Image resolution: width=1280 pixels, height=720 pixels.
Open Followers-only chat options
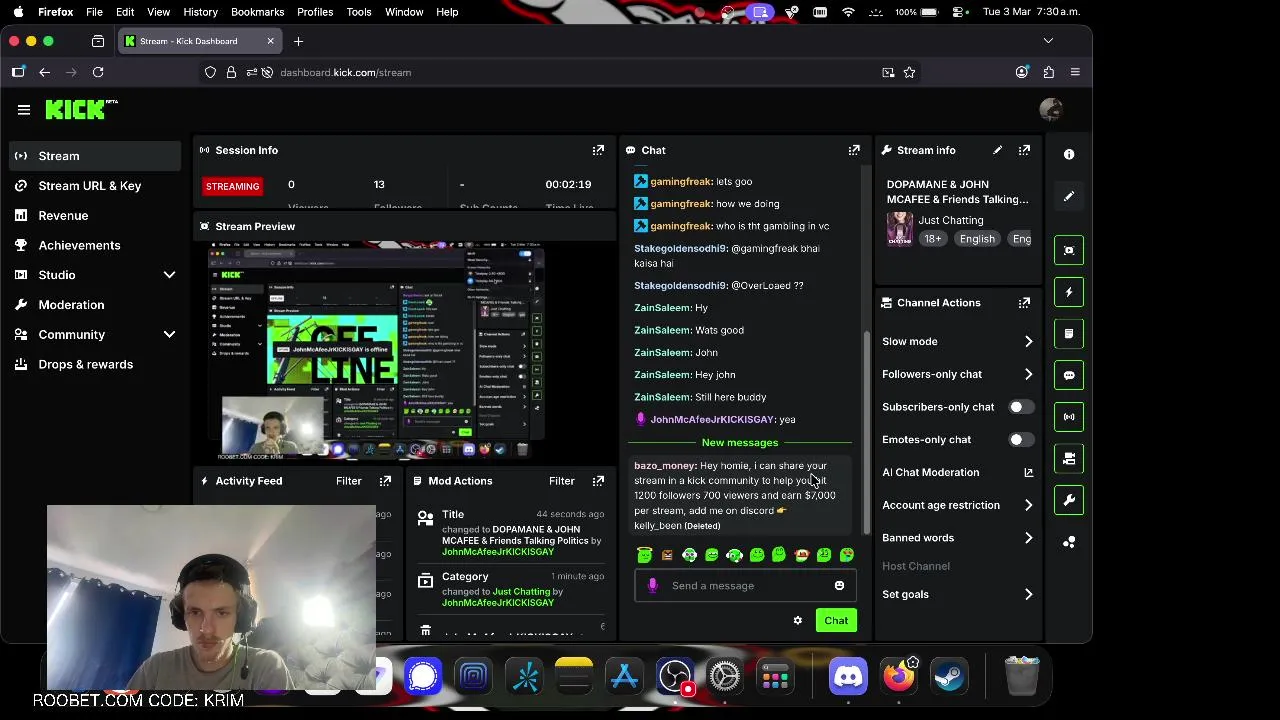(958, 374)
